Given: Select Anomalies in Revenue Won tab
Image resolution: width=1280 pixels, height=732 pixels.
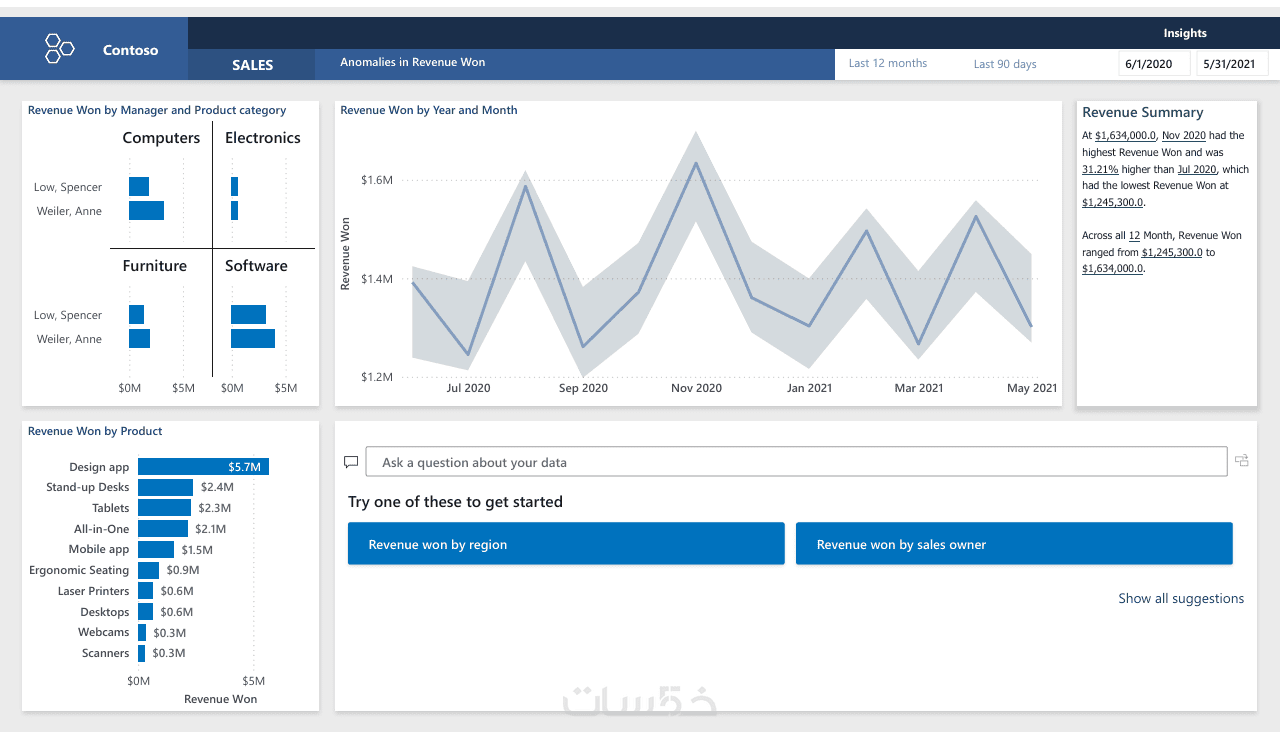Looking at the screenshot, I should click(412, 62).
